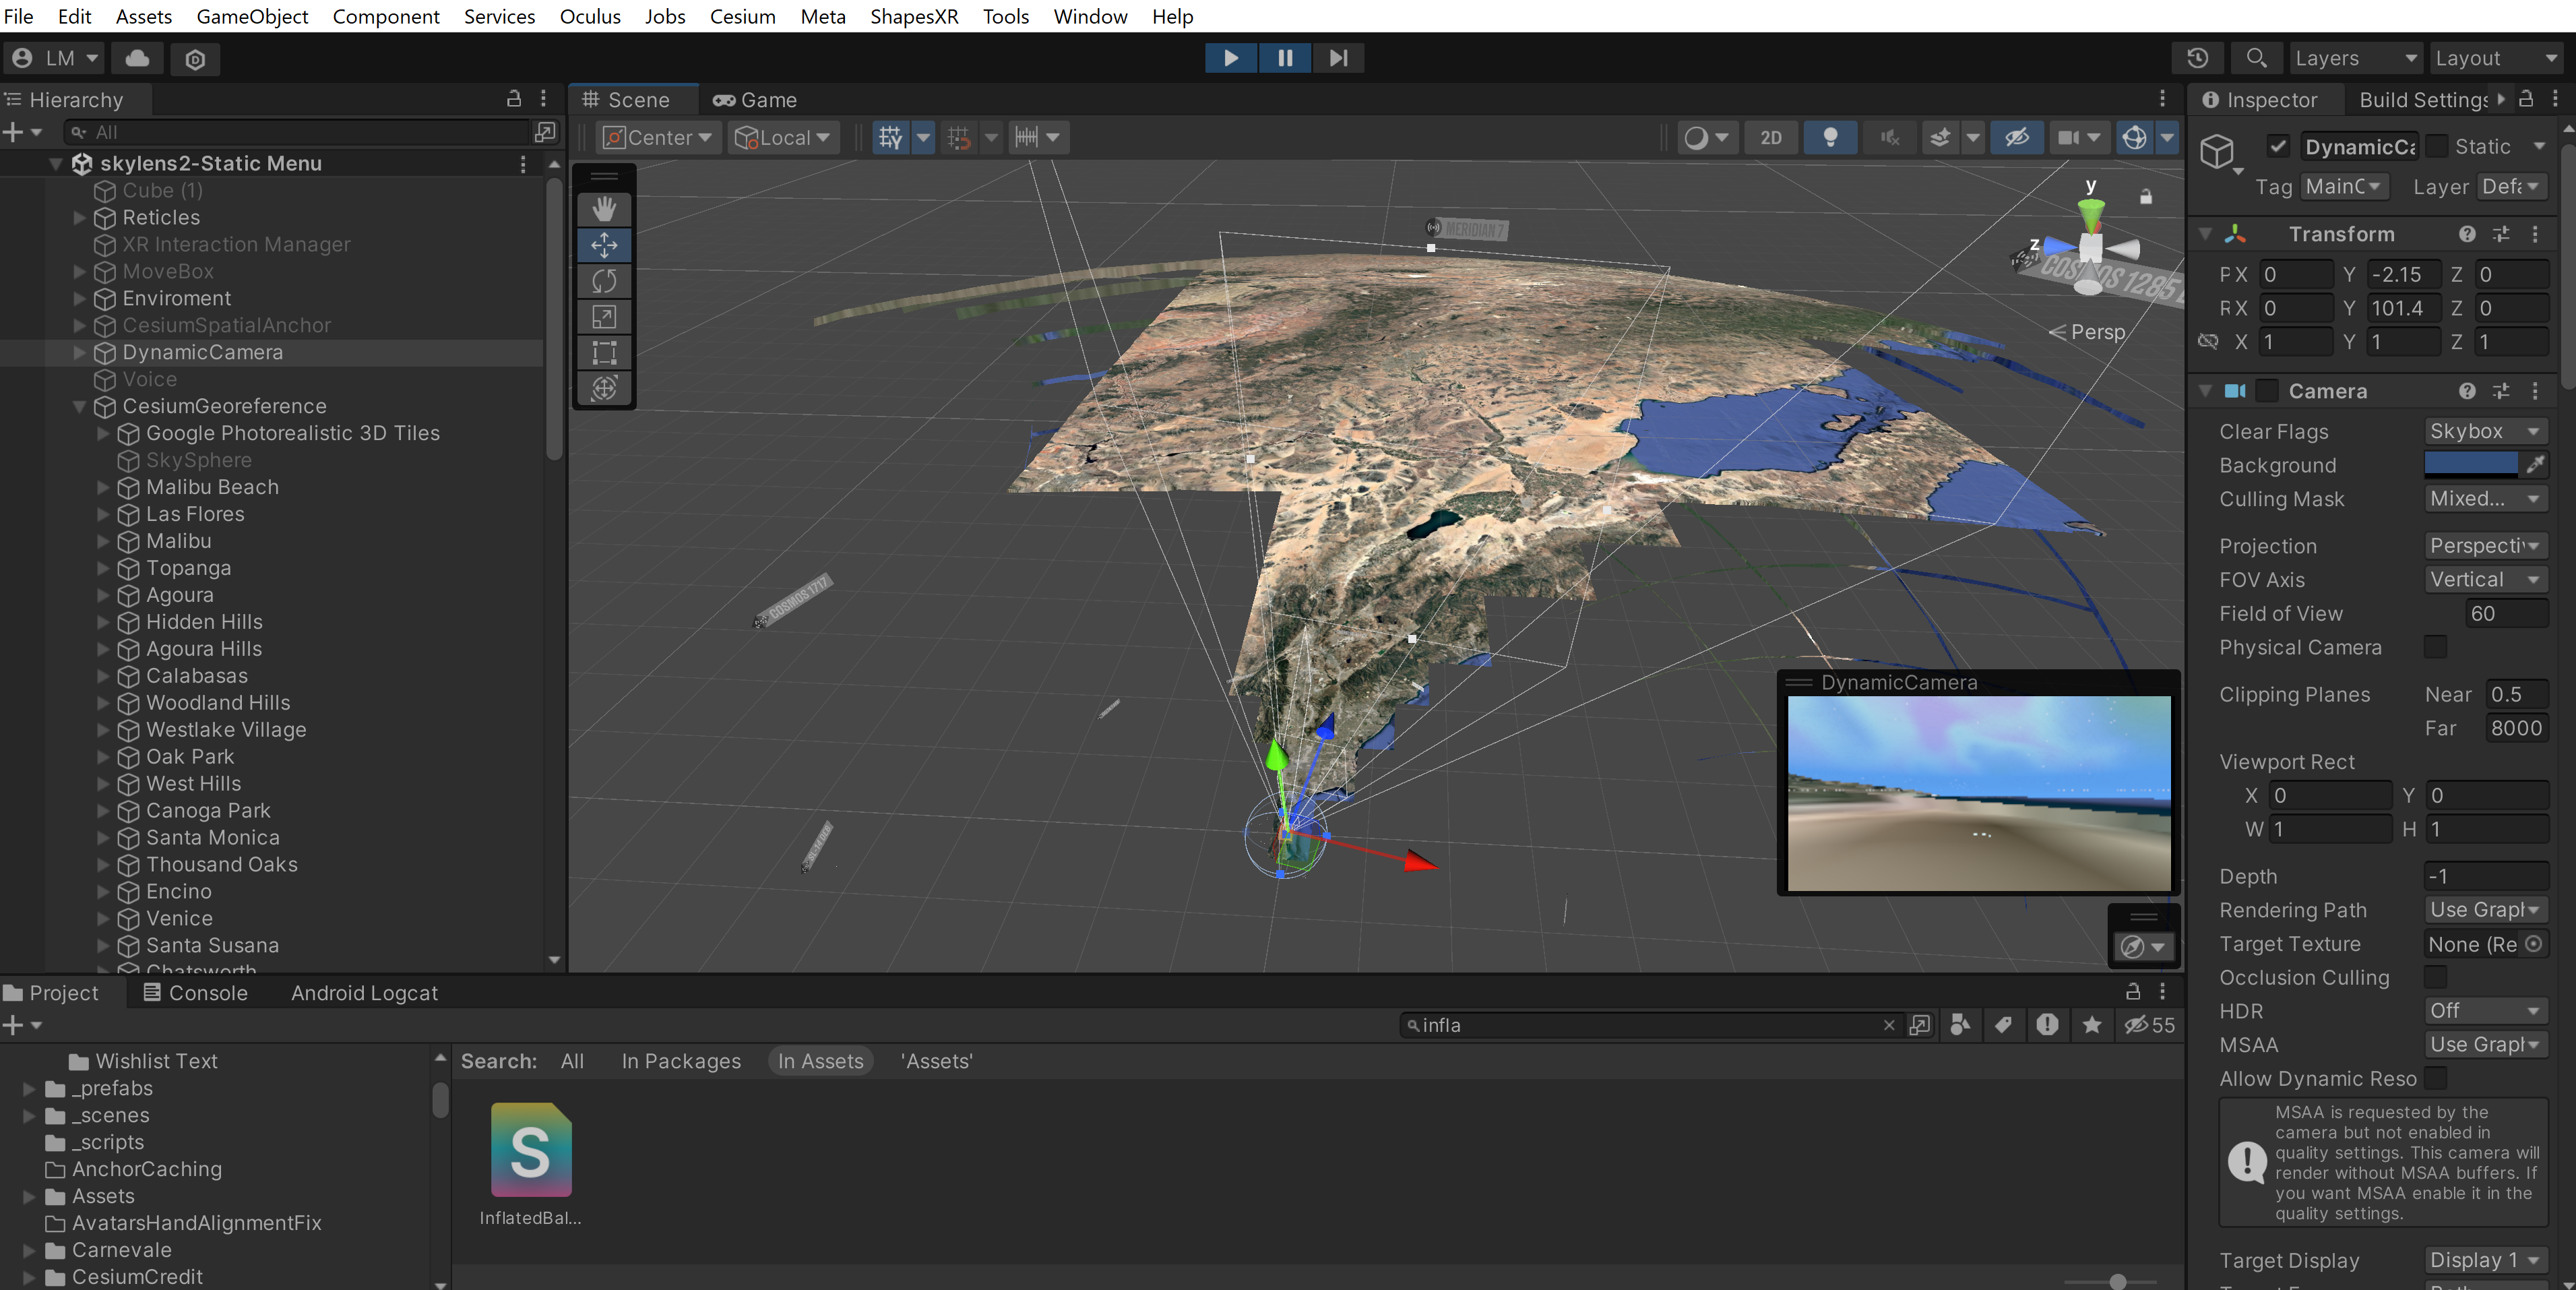Switch to the Game tab
Screen dimensions: 2576x1290
[x=755, y=100]
